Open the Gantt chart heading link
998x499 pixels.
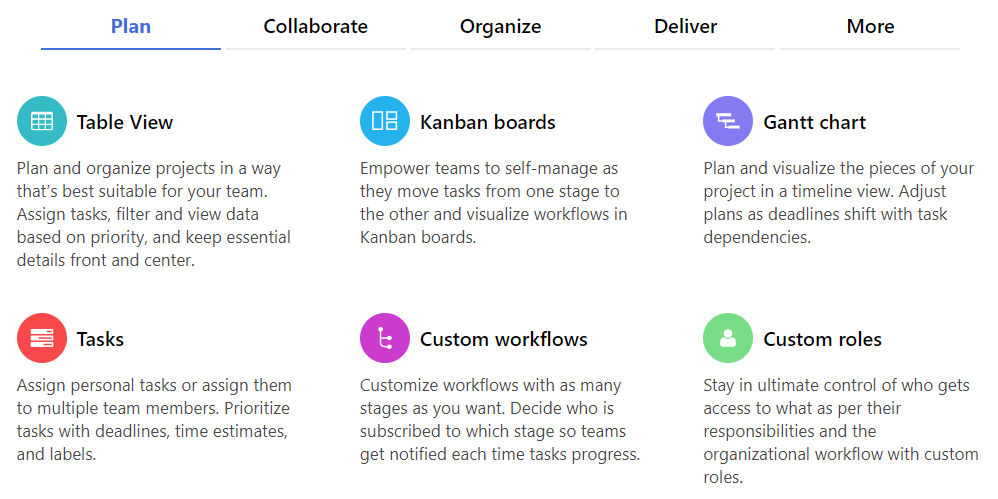(815, 122)
